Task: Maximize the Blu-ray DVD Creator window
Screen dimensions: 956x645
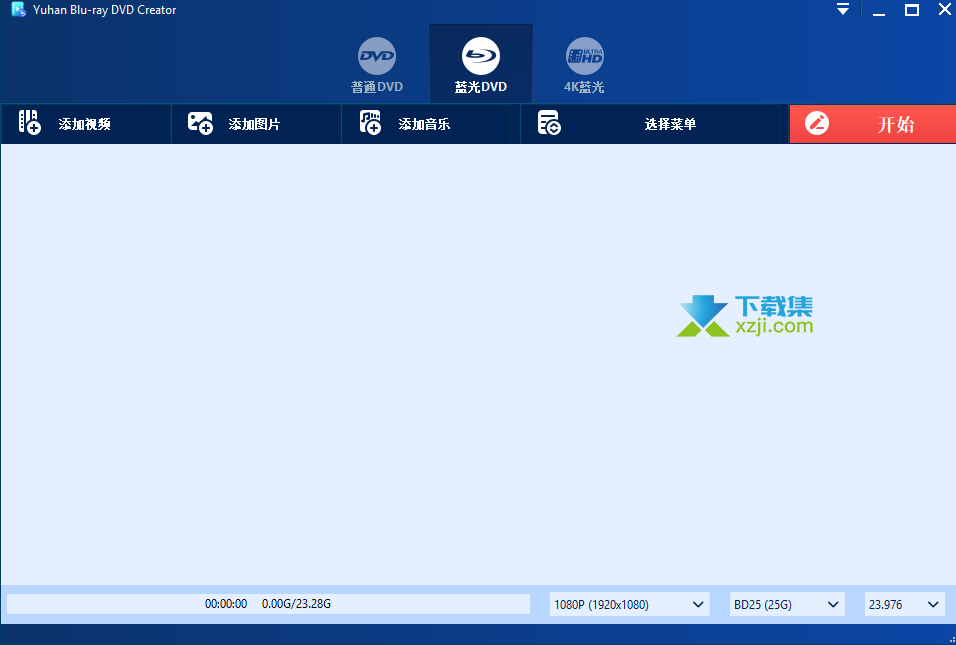Action: [911, 10]
